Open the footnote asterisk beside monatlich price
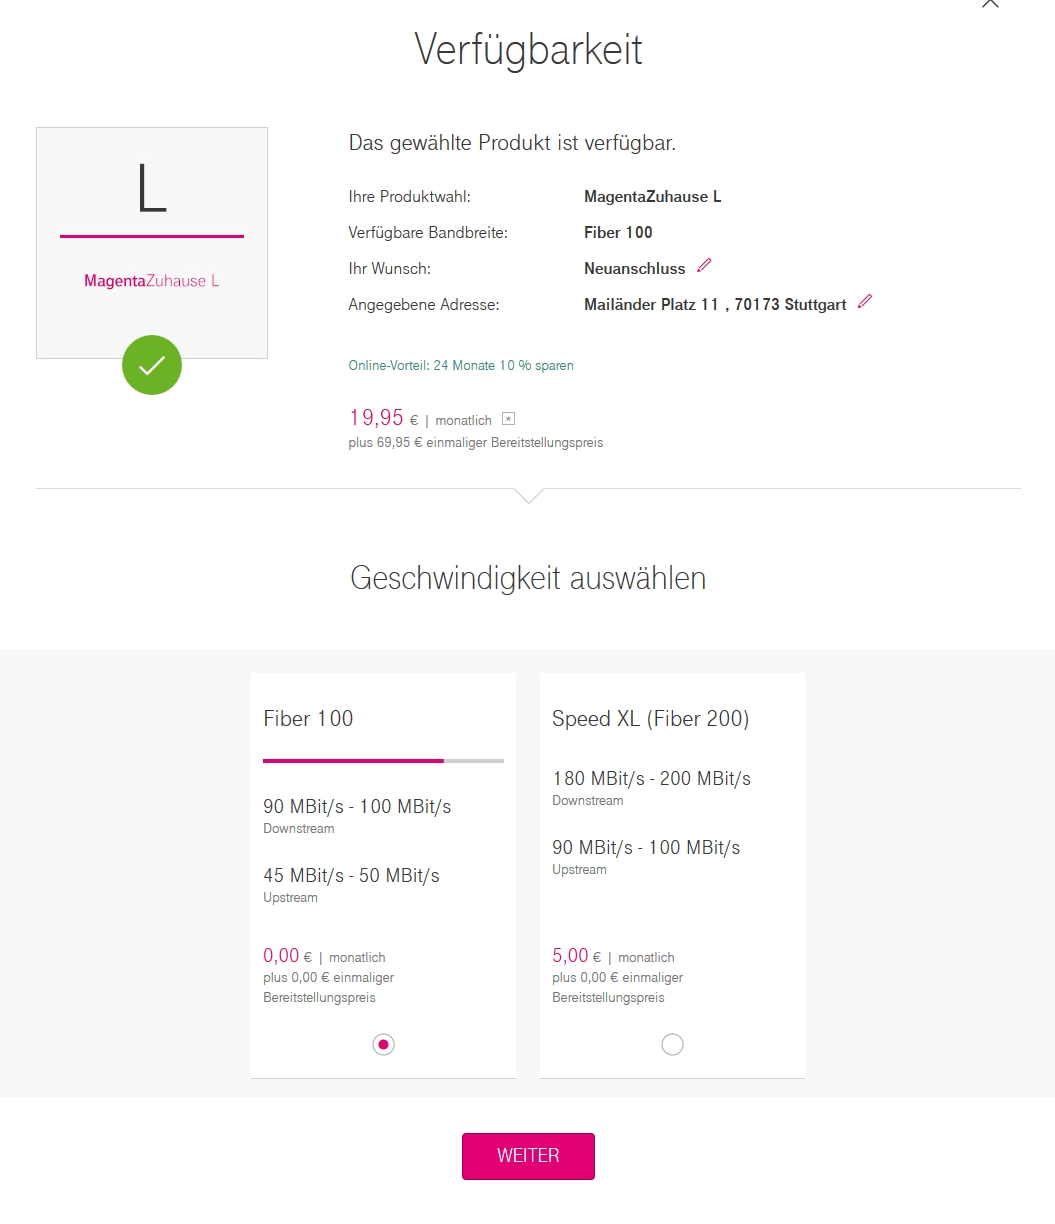The image size is (1055, 1224). click(508, 420)
